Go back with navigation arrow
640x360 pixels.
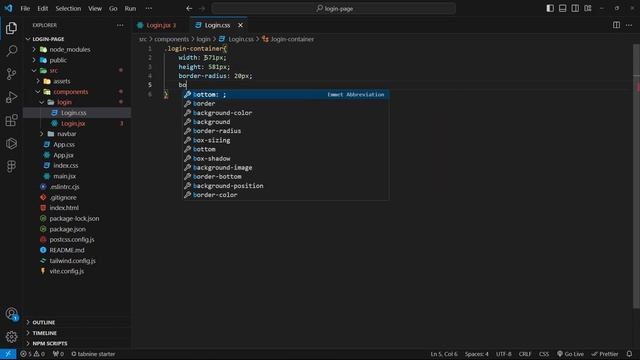189,8
